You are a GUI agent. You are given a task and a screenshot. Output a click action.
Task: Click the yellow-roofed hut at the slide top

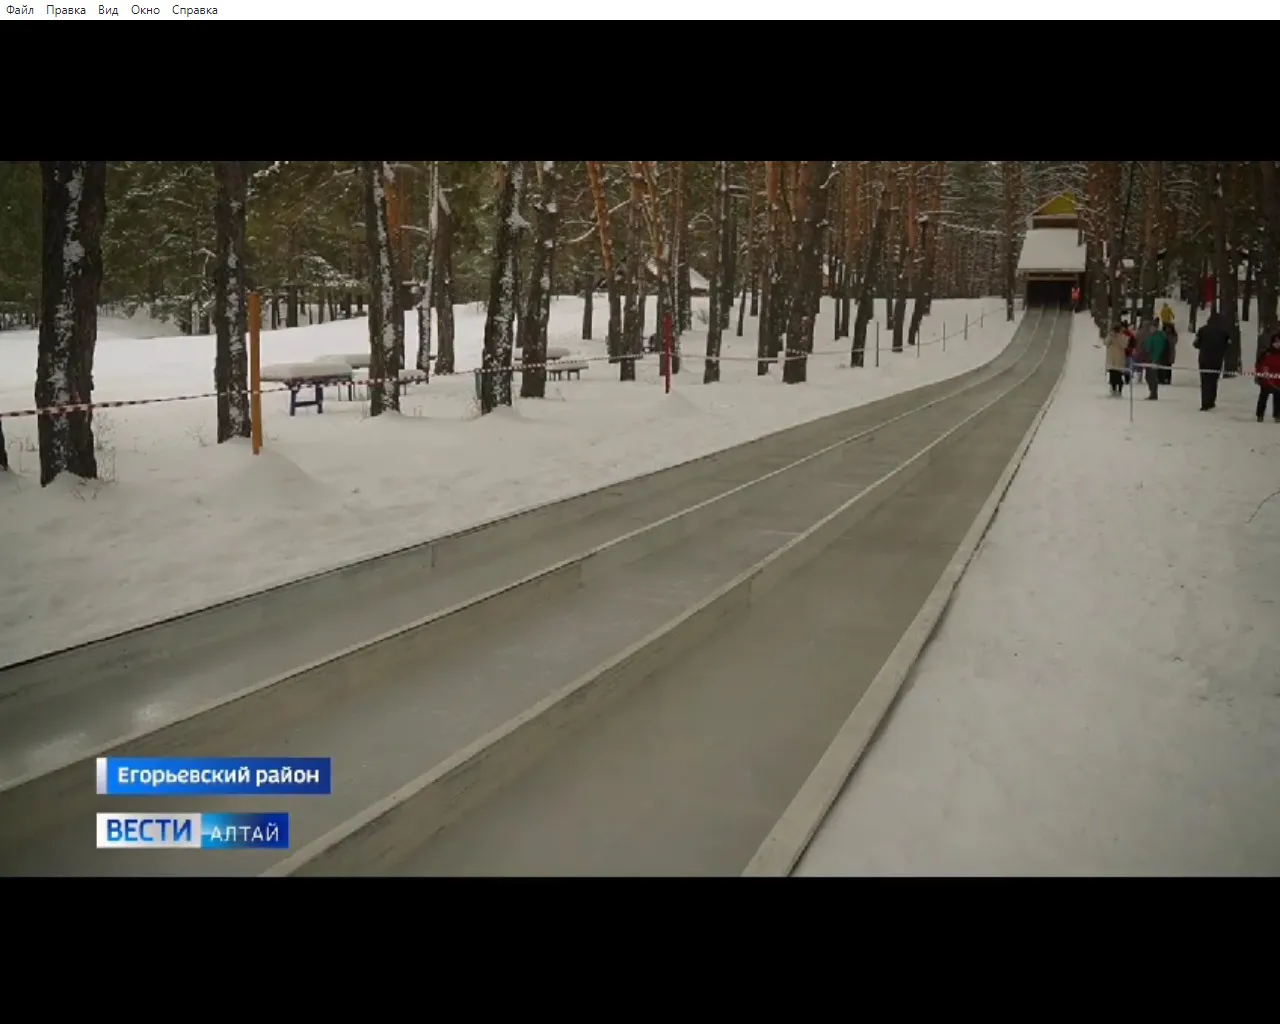[1051, 246]
